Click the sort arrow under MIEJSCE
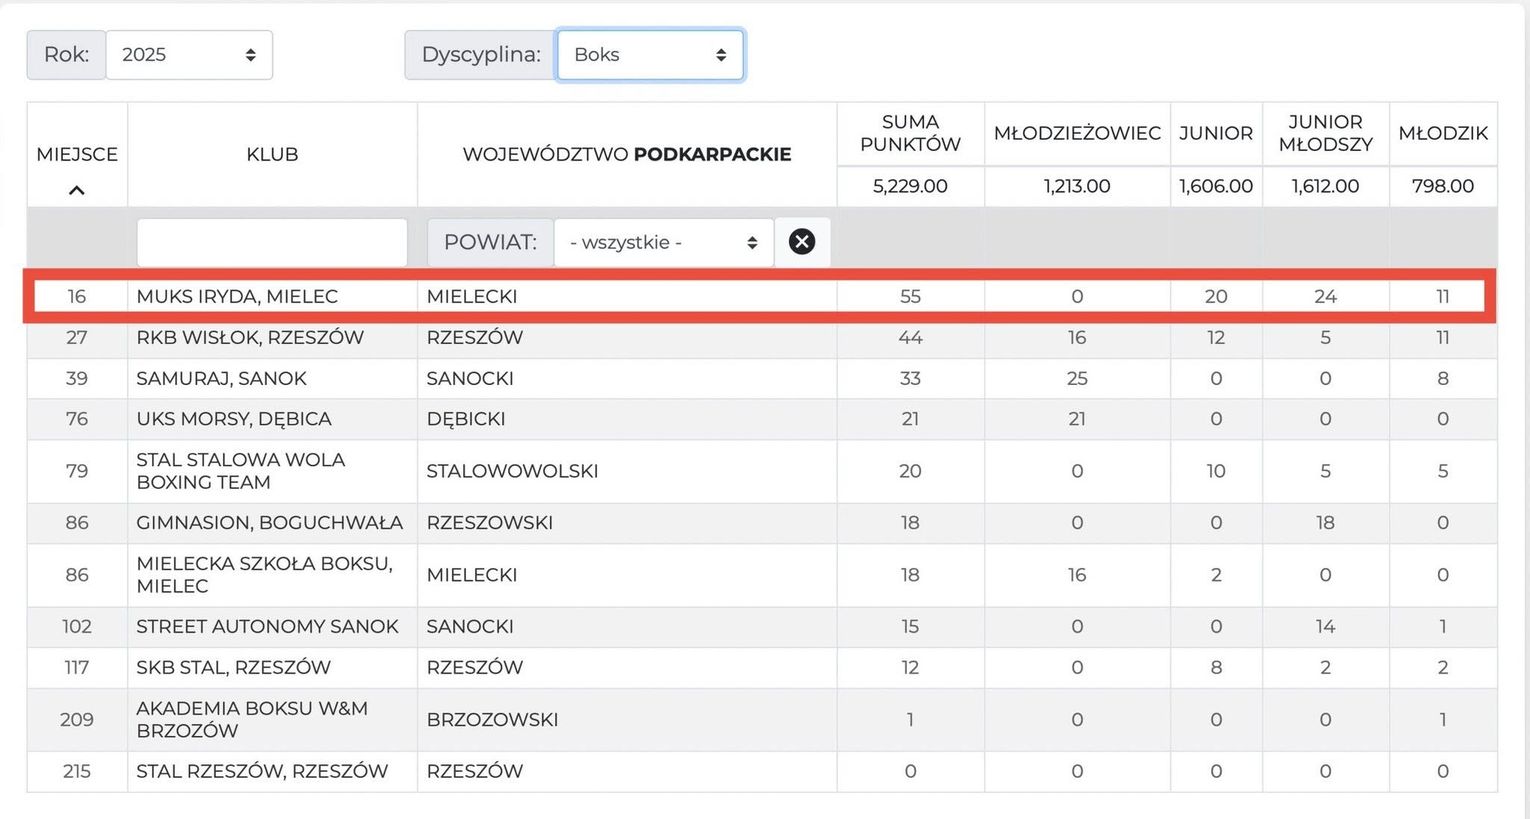Image resolution: width=1530 pixels, height=819 pixels. pos(76,190)
